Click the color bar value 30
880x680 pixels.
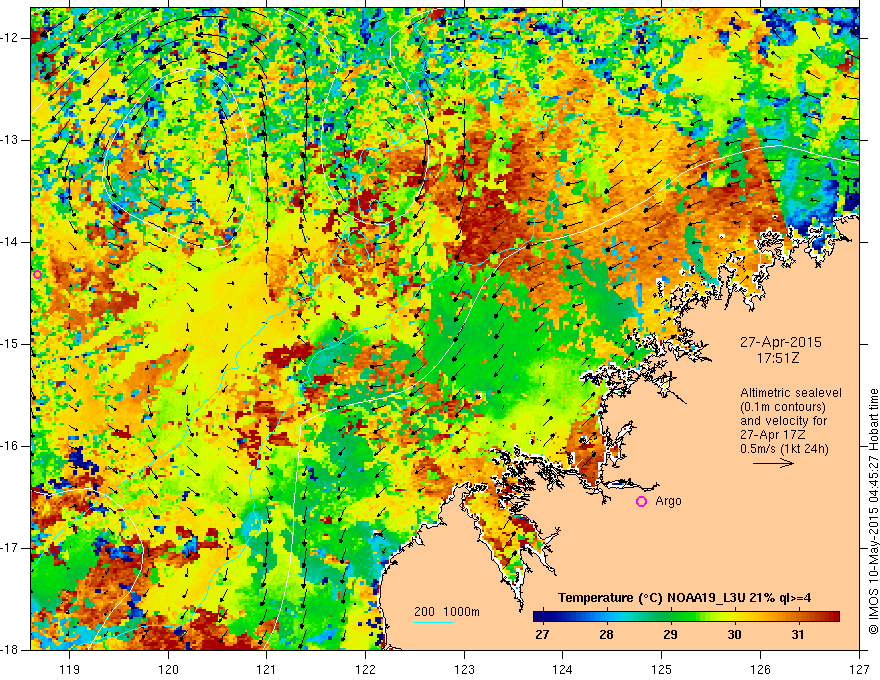pyautogui.click(x=734, y=635)
